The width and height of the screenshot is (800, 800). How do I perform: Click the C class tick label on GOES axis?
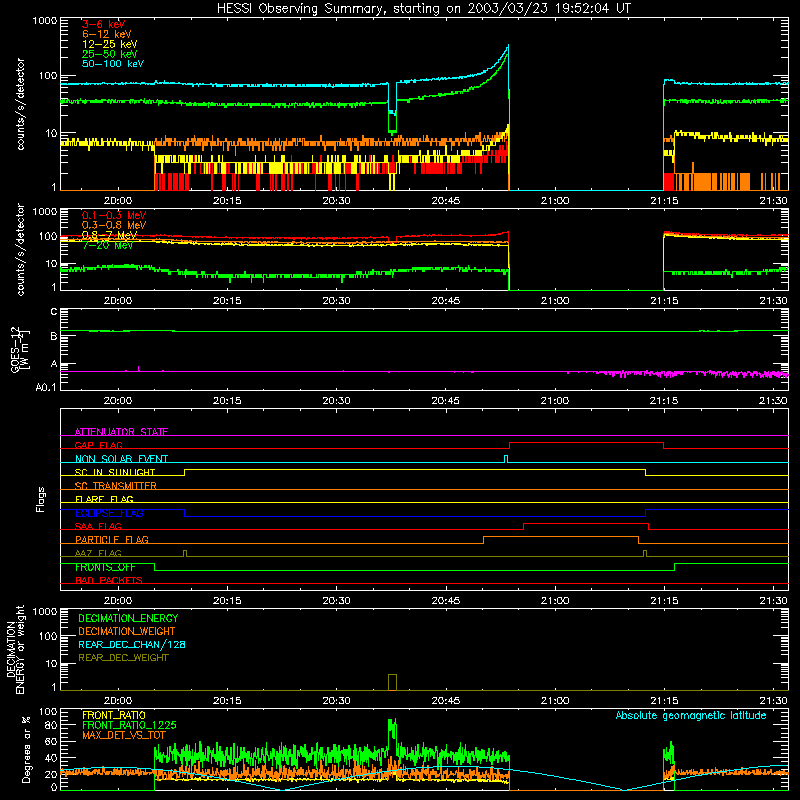pos(54,311)
